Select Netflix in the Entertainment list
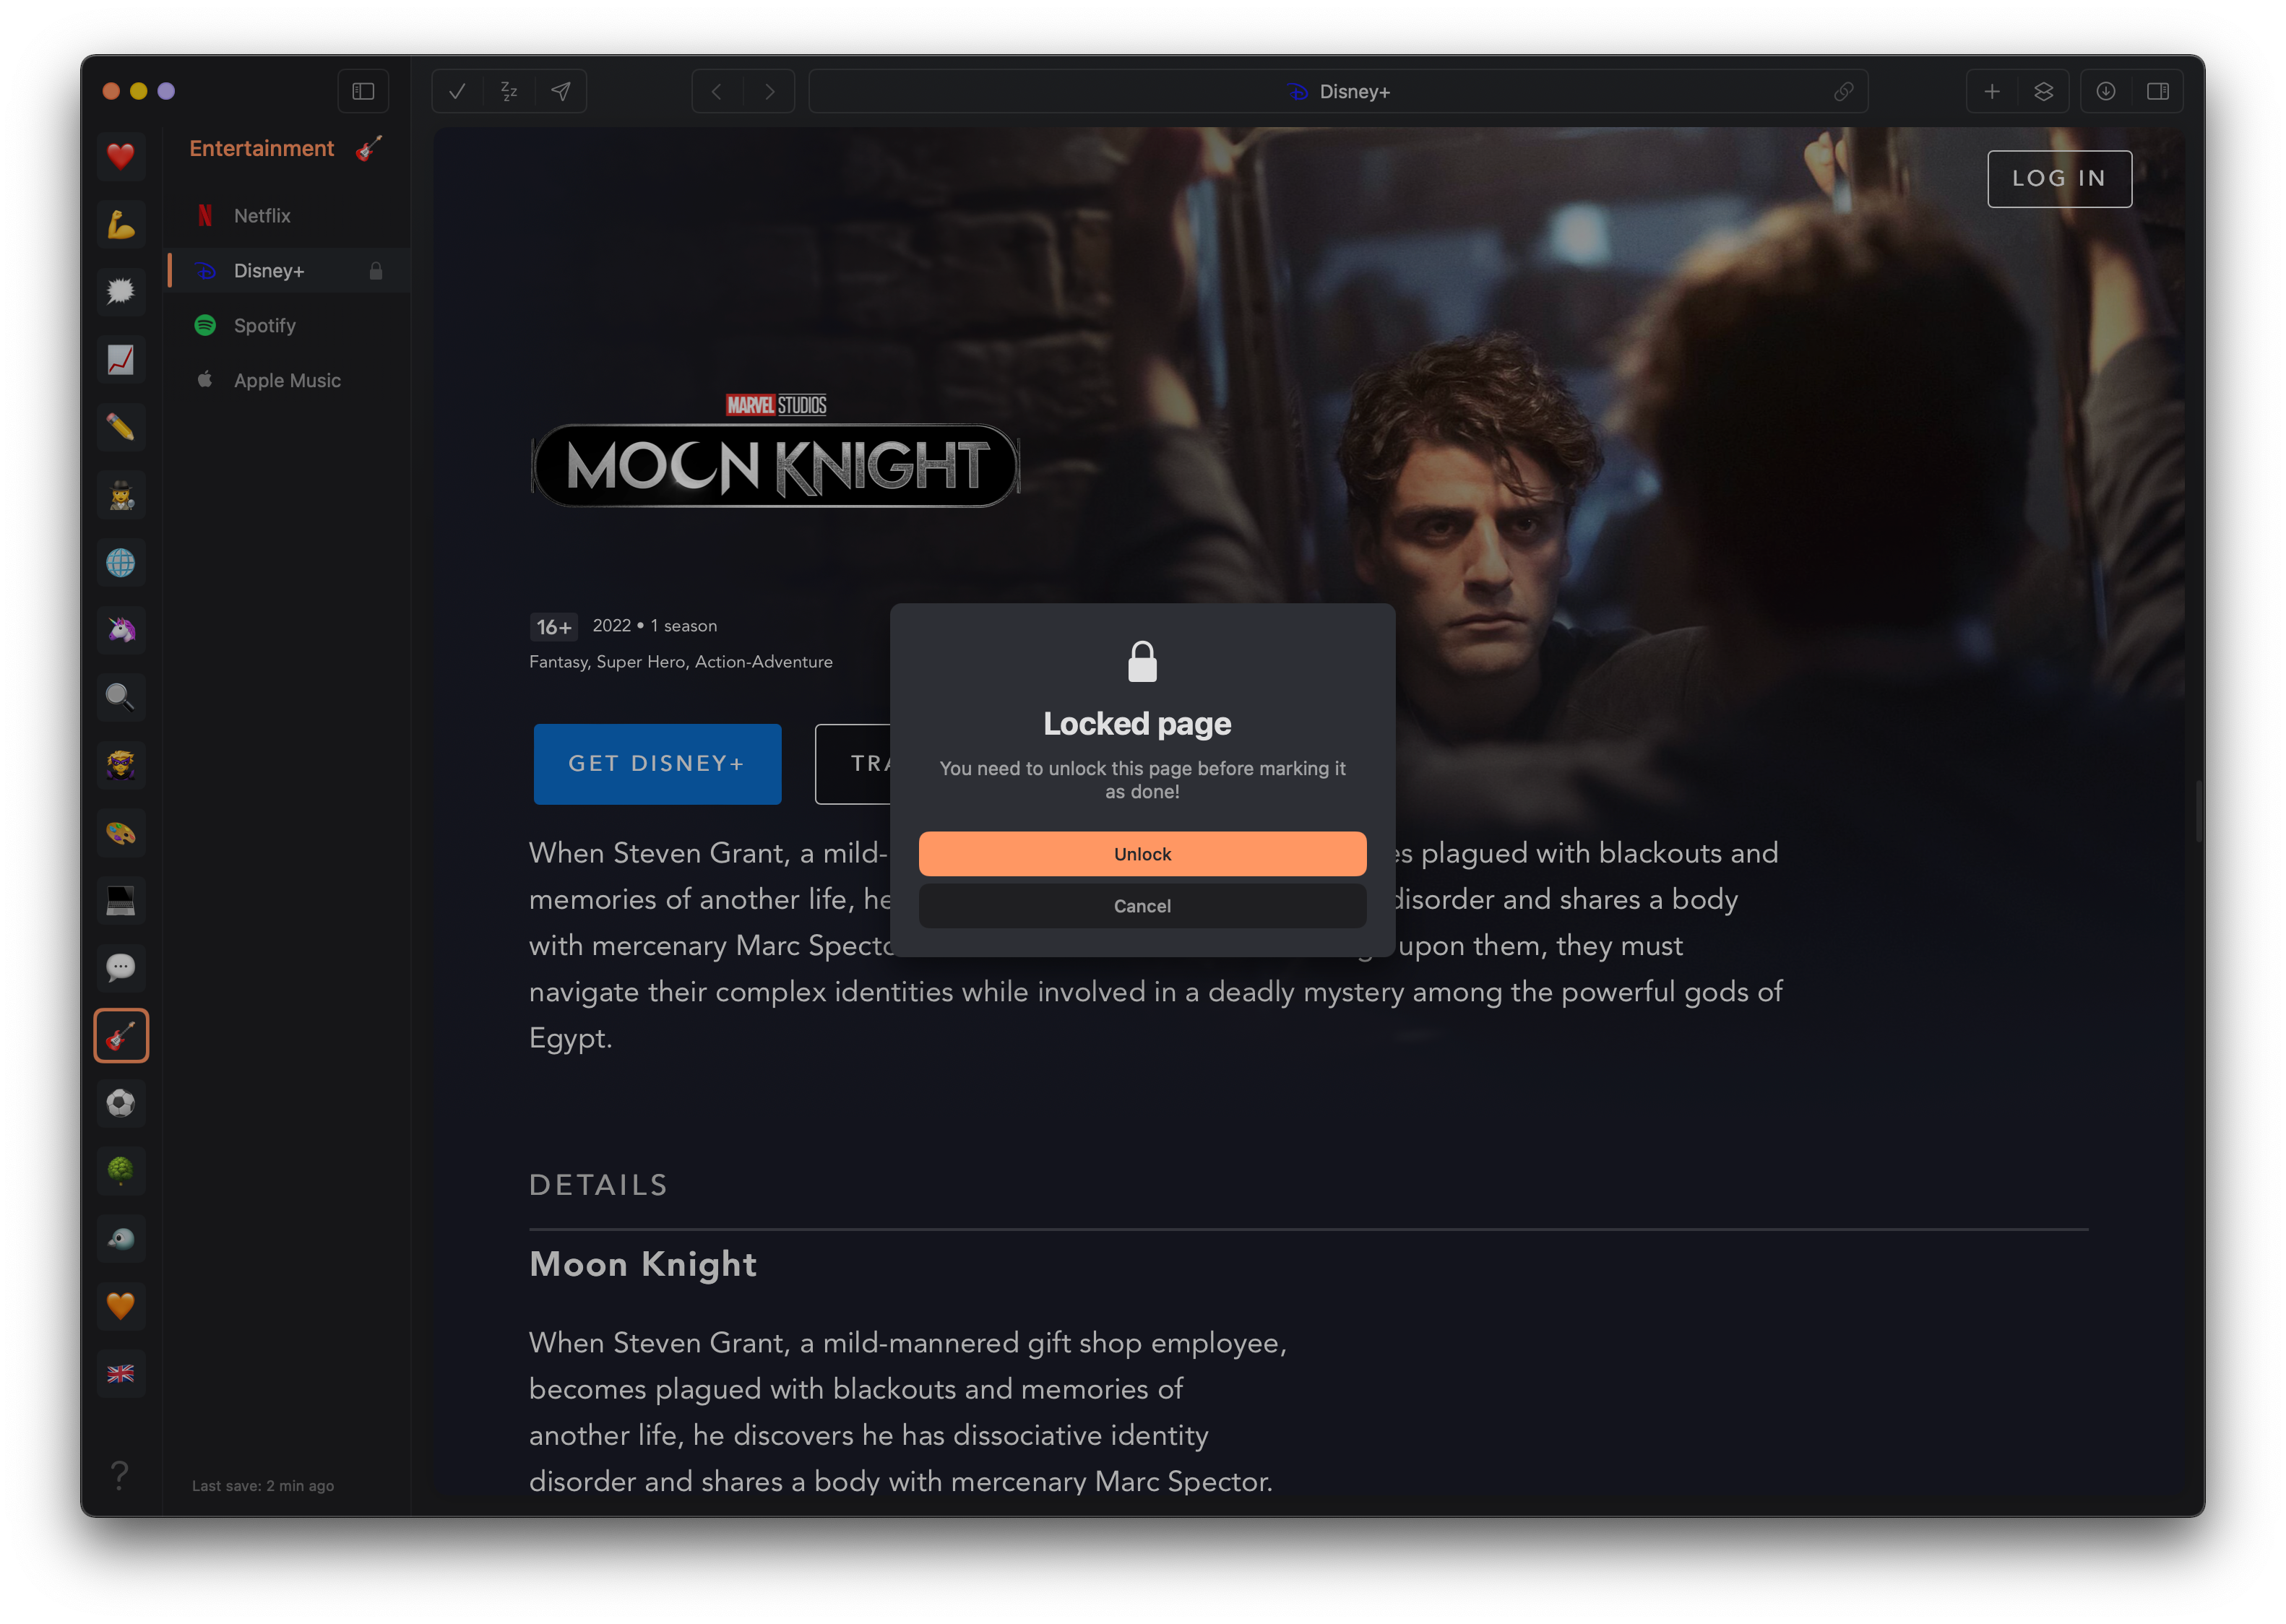The height and width of the screenshot is (1624, 2286). [262, 216]
